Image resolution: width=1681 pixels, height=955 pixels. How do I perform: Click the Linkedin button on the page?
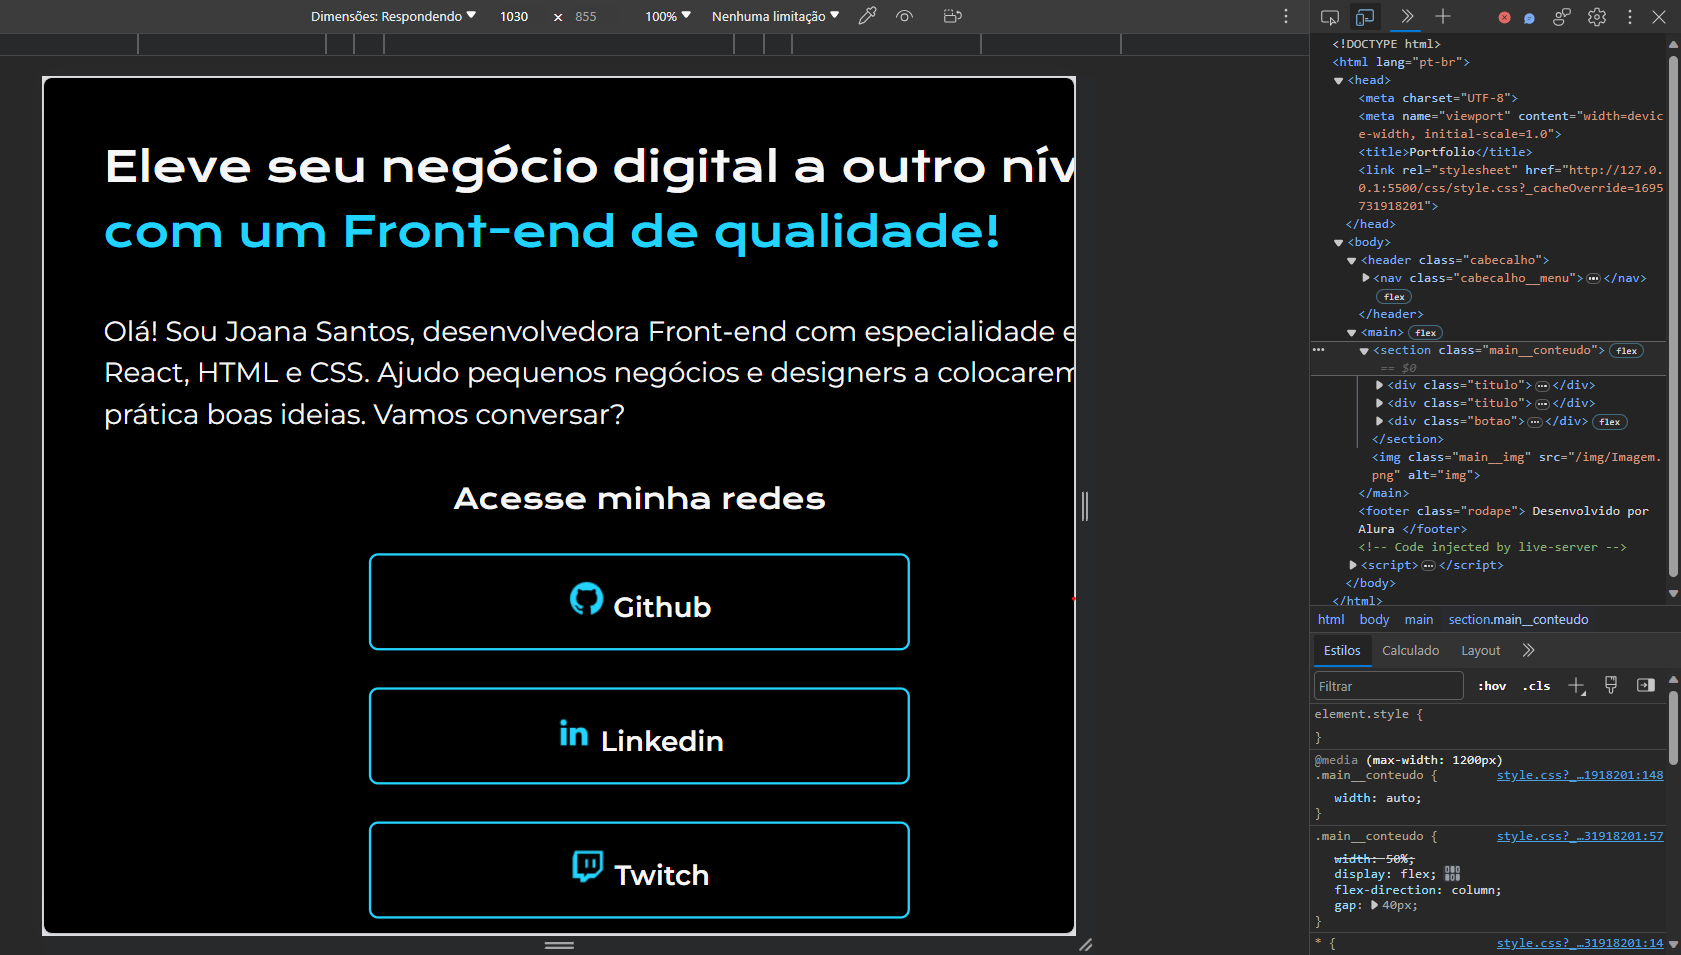pos(639,736)
